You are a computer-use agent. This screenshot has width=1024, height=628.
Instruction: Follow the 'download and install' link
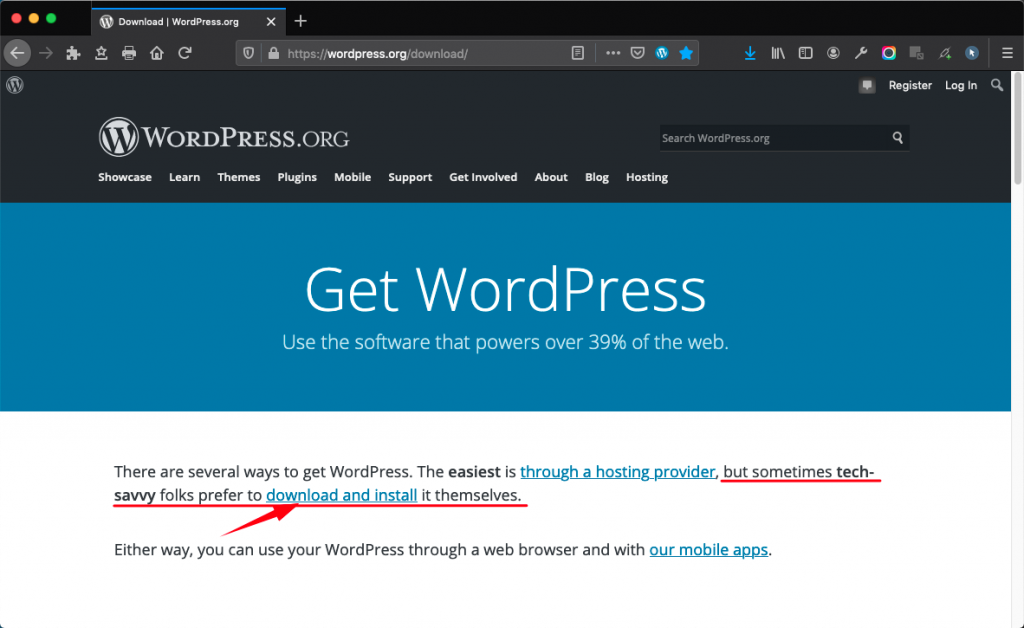pos(342,495)
